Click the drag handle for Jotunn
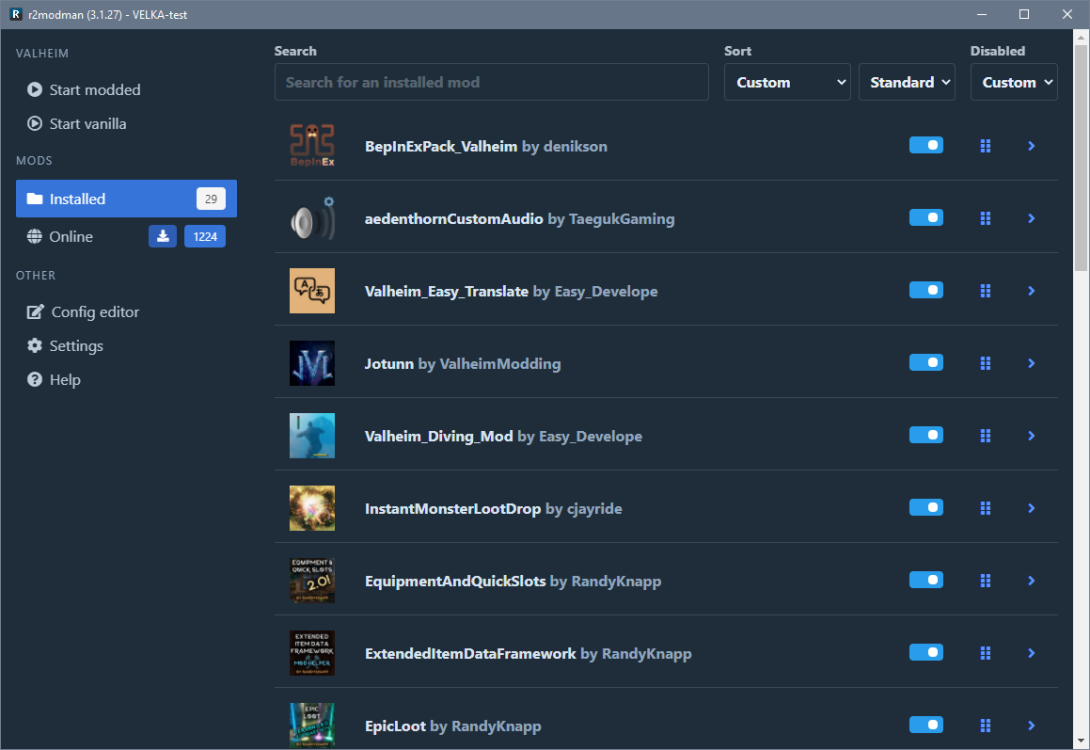Image resolution: width=1090 pixels, height=750 pixels. pos(985,363)
